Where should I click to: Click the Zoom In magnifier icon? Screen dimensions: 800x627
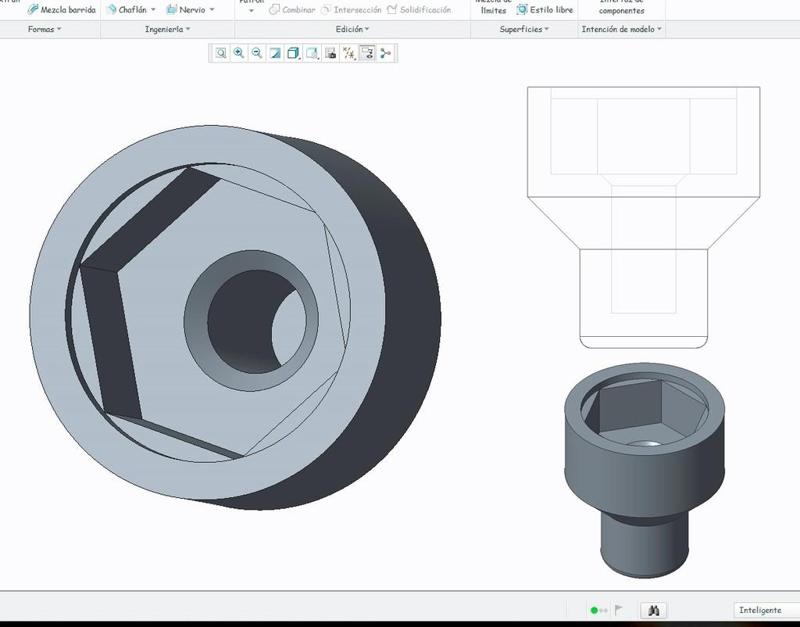click(239, 53)
